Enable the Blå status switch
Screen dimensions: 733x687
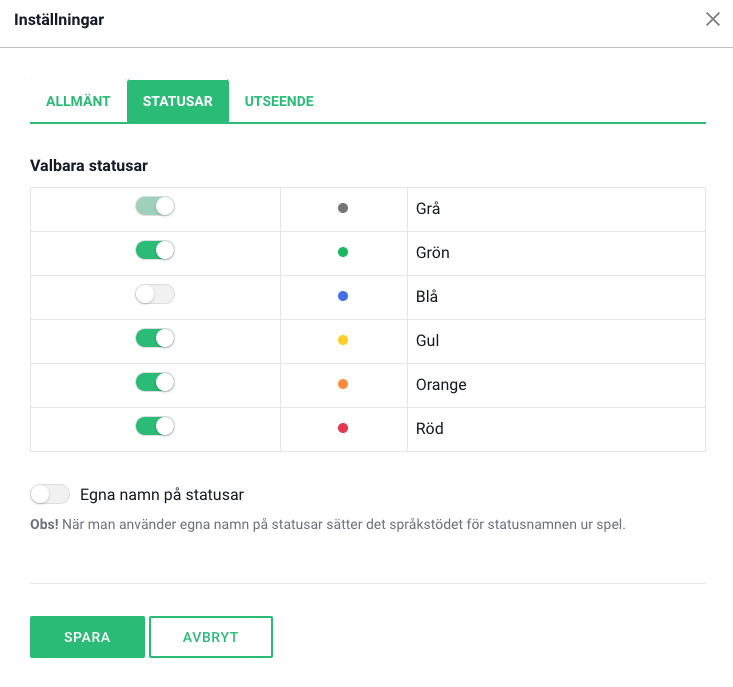coord(155,295)
